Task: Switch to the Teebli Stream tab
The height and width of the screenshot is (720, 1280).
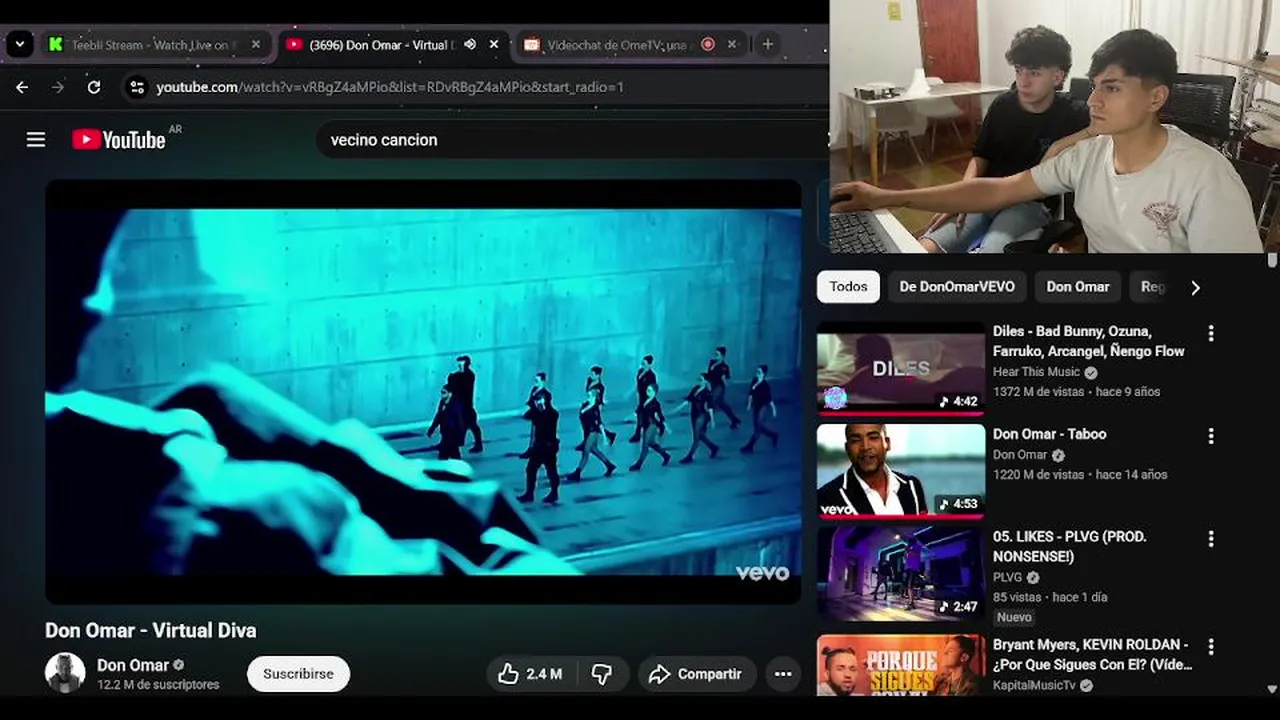Action: coord(154,45)
